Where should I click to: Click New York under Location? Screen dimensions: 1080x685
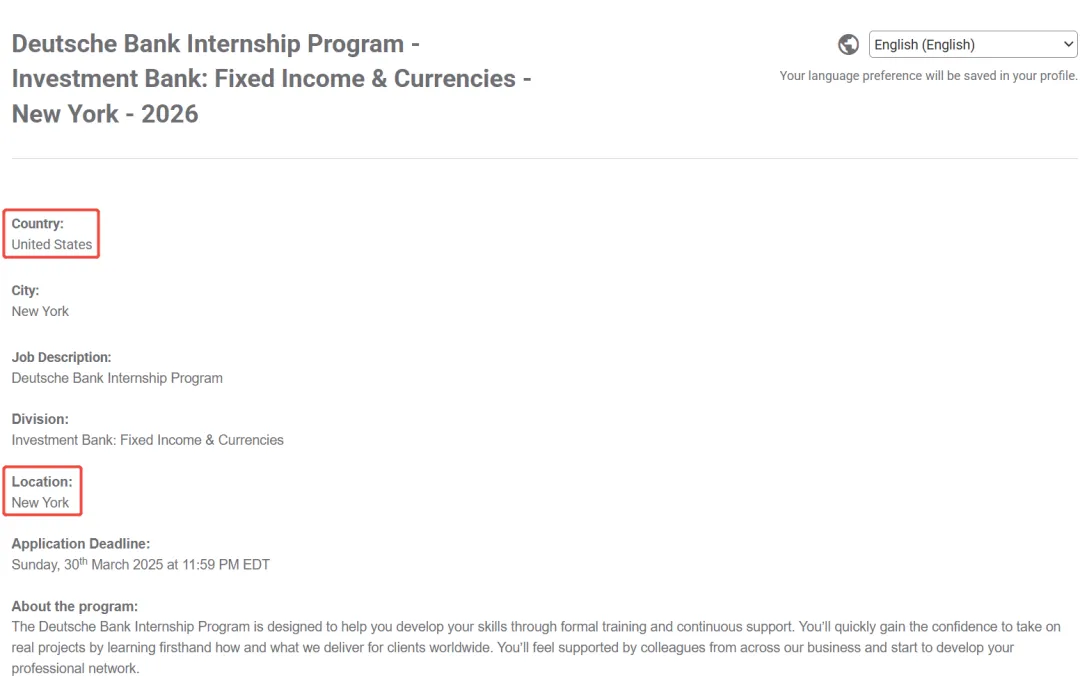click(x=40, y=503)
